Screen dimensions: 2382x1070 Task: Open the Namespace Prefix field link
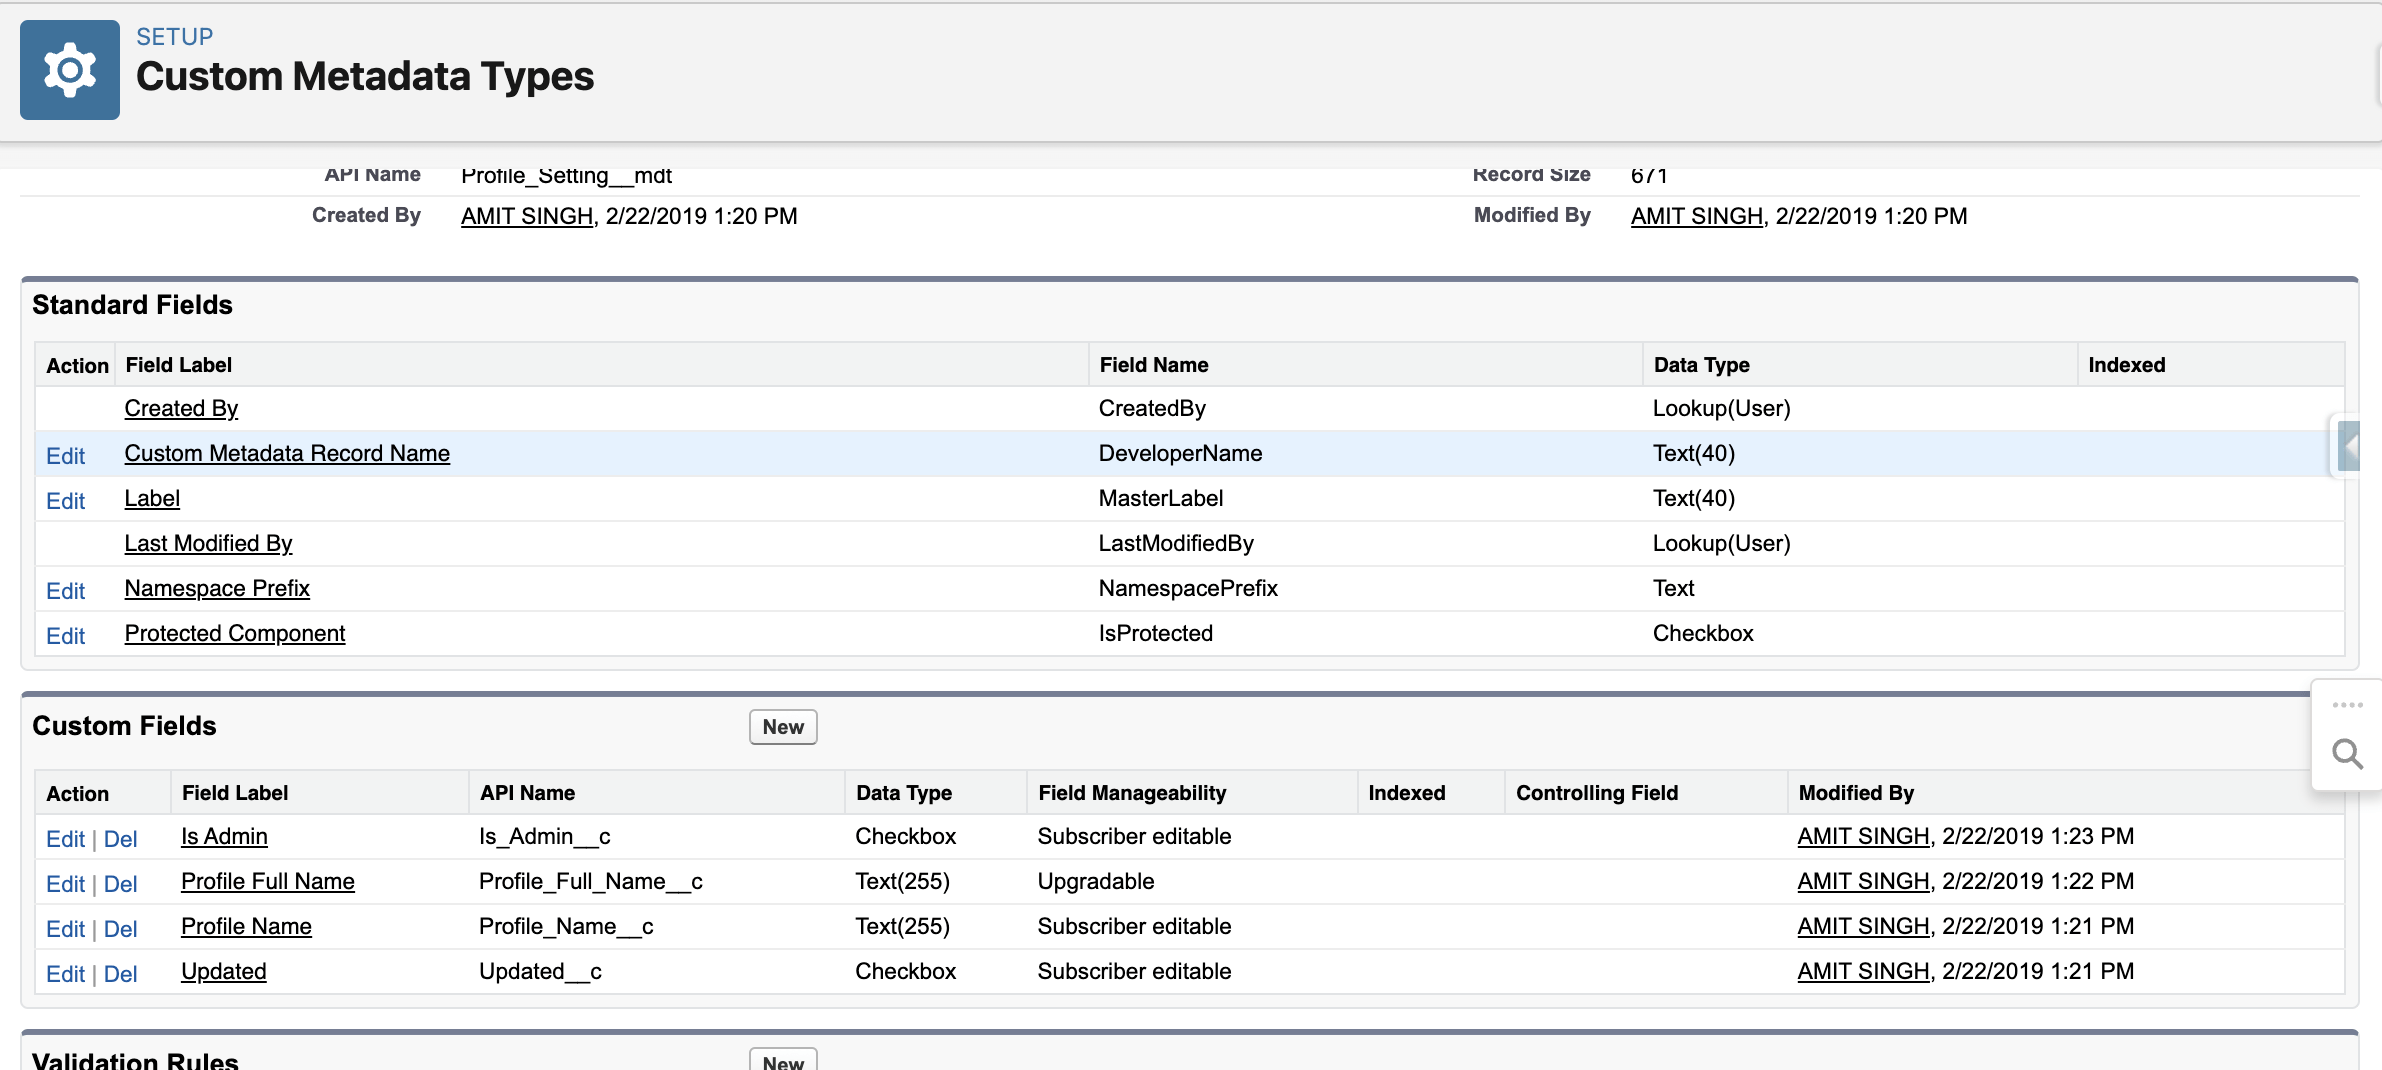[x=217, y=588]
